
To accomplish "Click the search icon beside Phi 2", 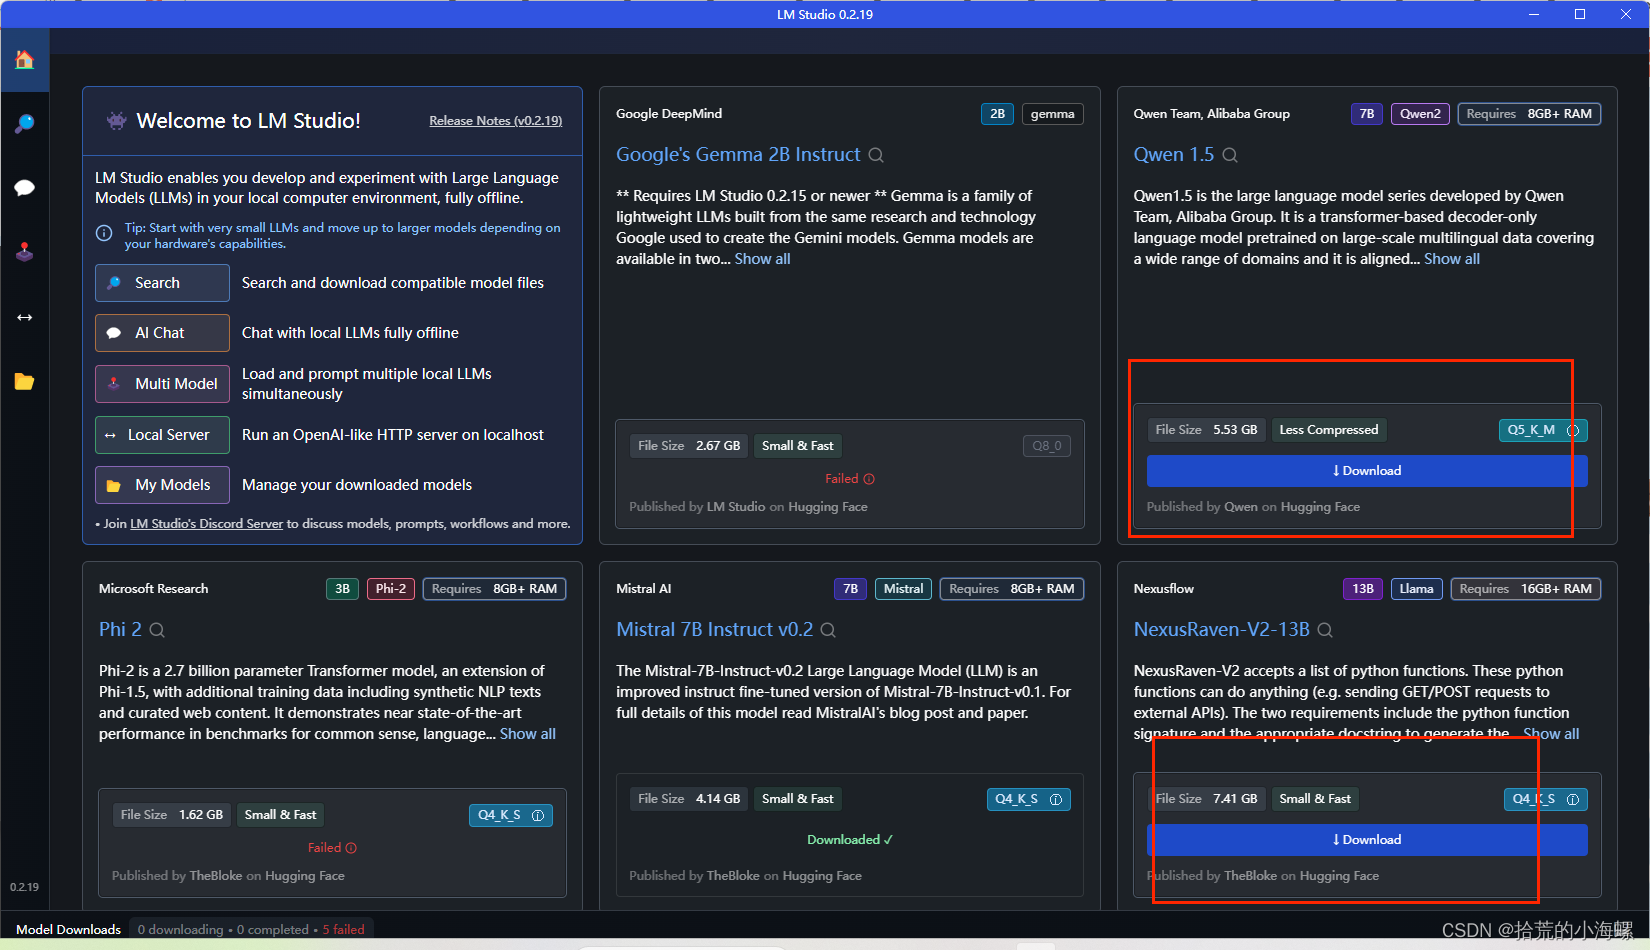I will click(157, 630).
